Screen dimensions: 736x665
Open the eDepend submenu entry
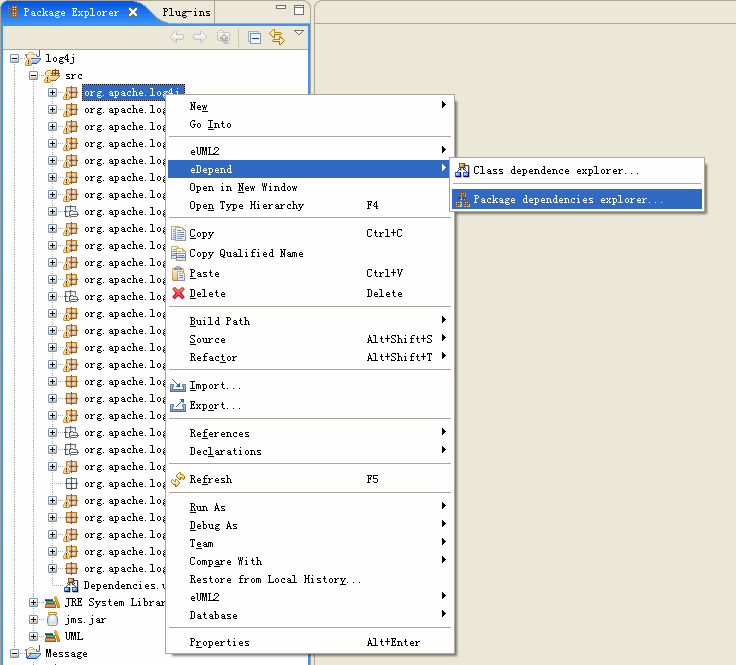tap(310, 169)
